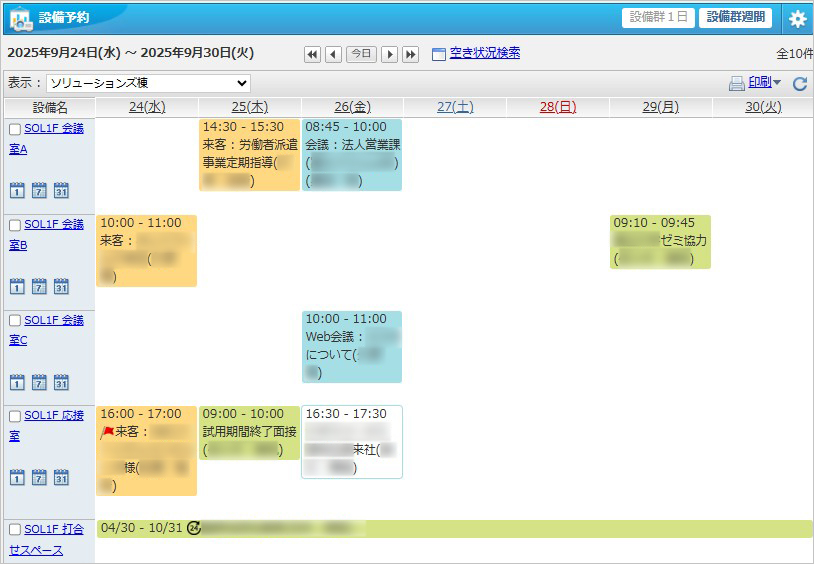Reload the schedule with refresh icon
814x564 pixels.
[x=800, y=83]
